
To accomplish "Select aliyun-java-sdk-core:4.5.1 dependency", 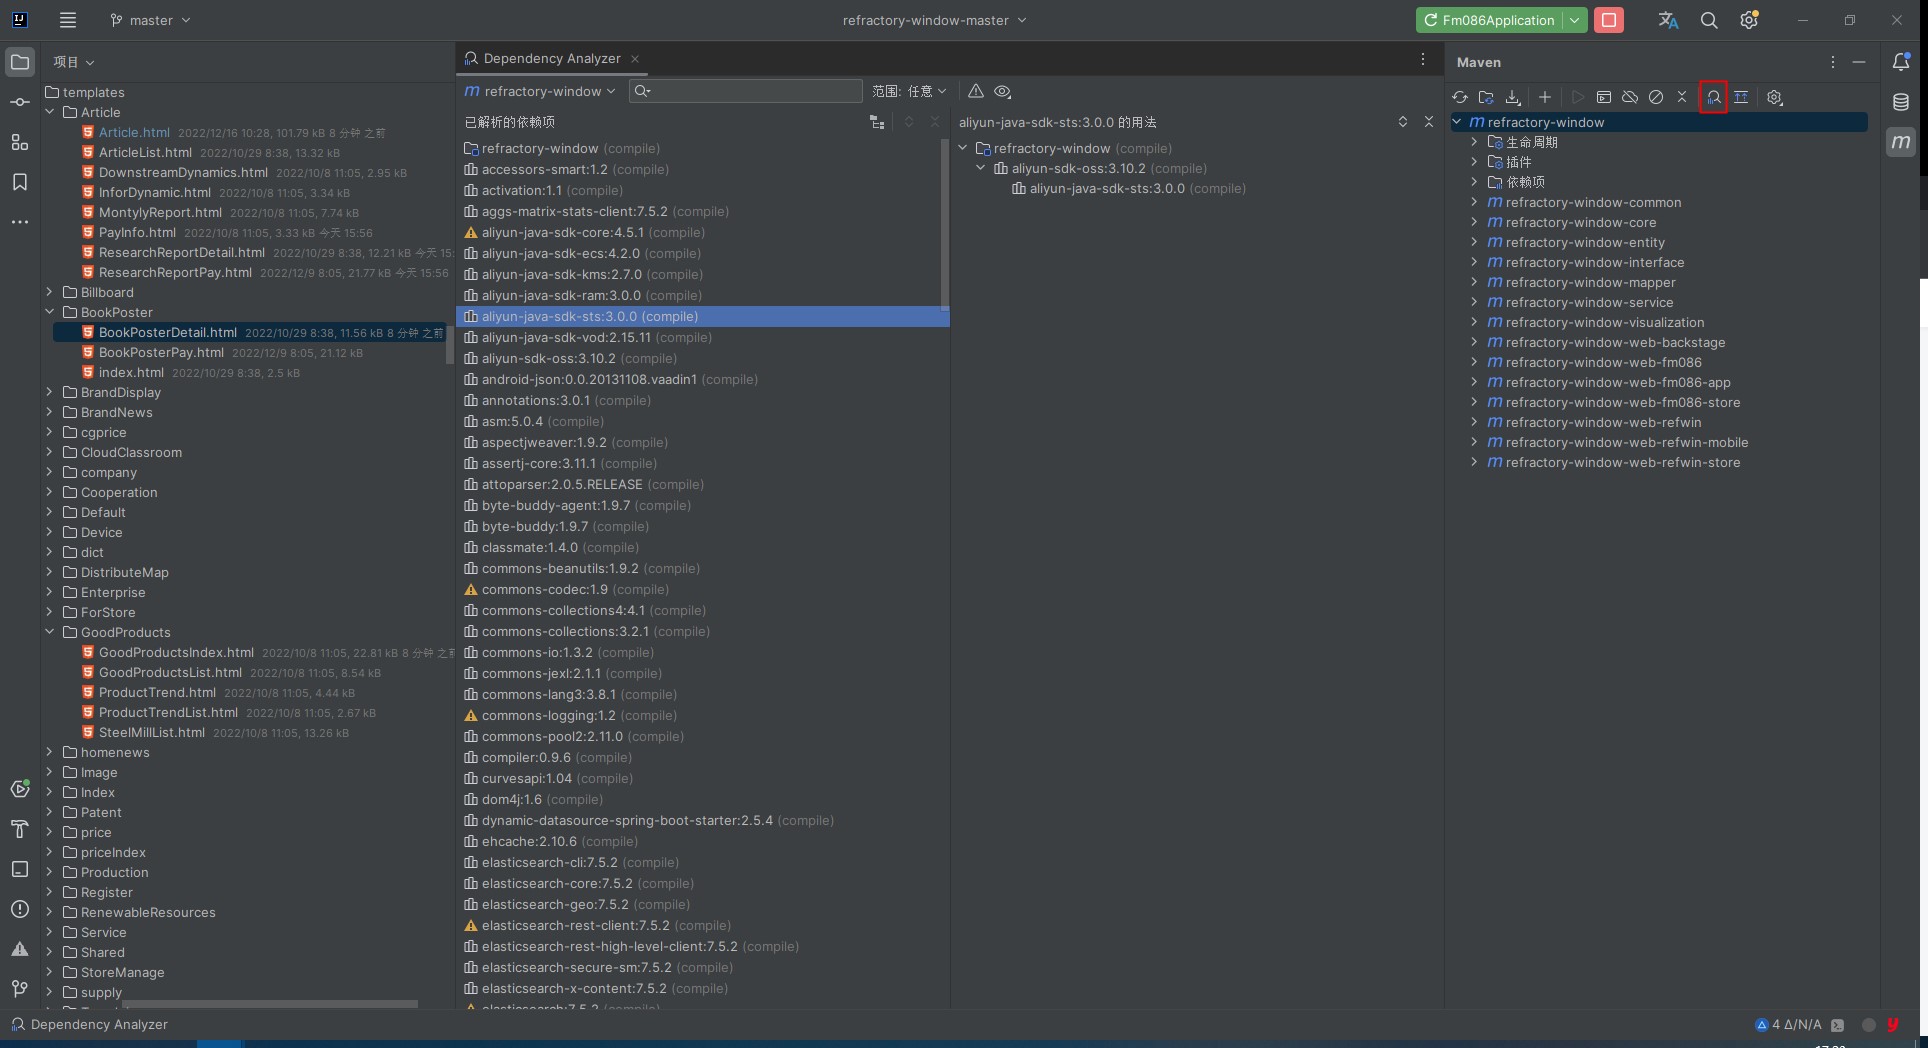I will tap(702, 232).
